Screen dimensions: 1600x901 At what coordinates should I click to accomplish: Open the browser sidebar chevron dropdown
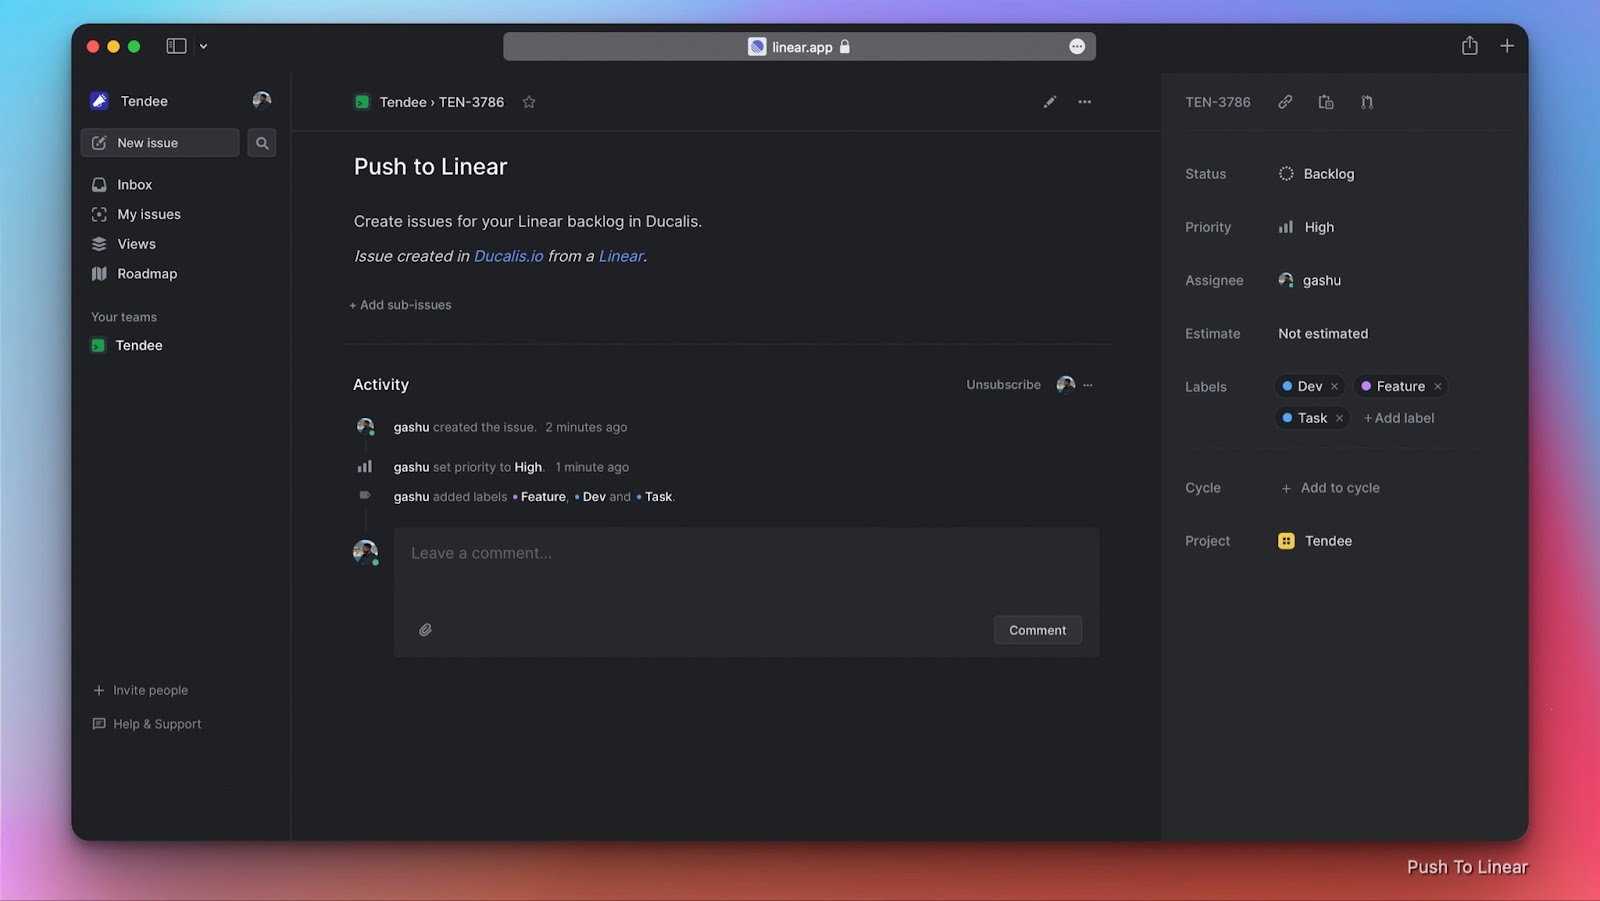(203, 46)
